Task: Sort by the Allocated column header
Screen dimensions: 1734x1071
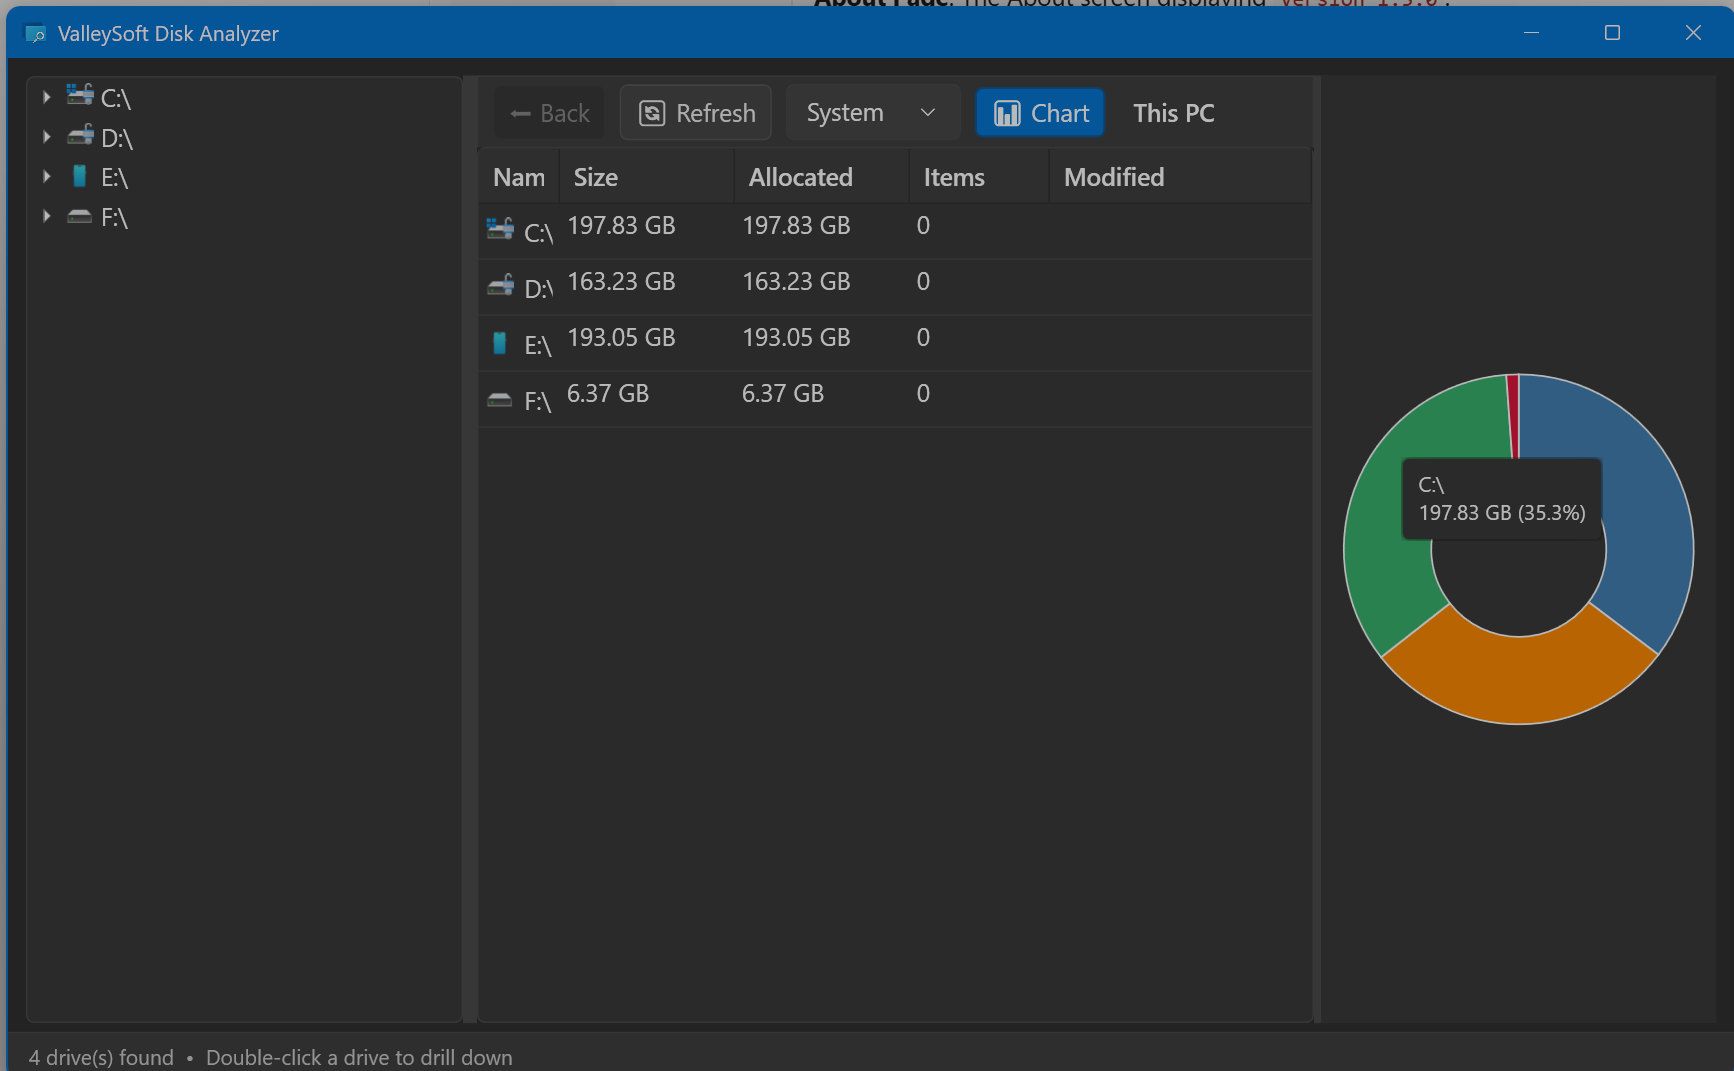Action: [822, 177]
